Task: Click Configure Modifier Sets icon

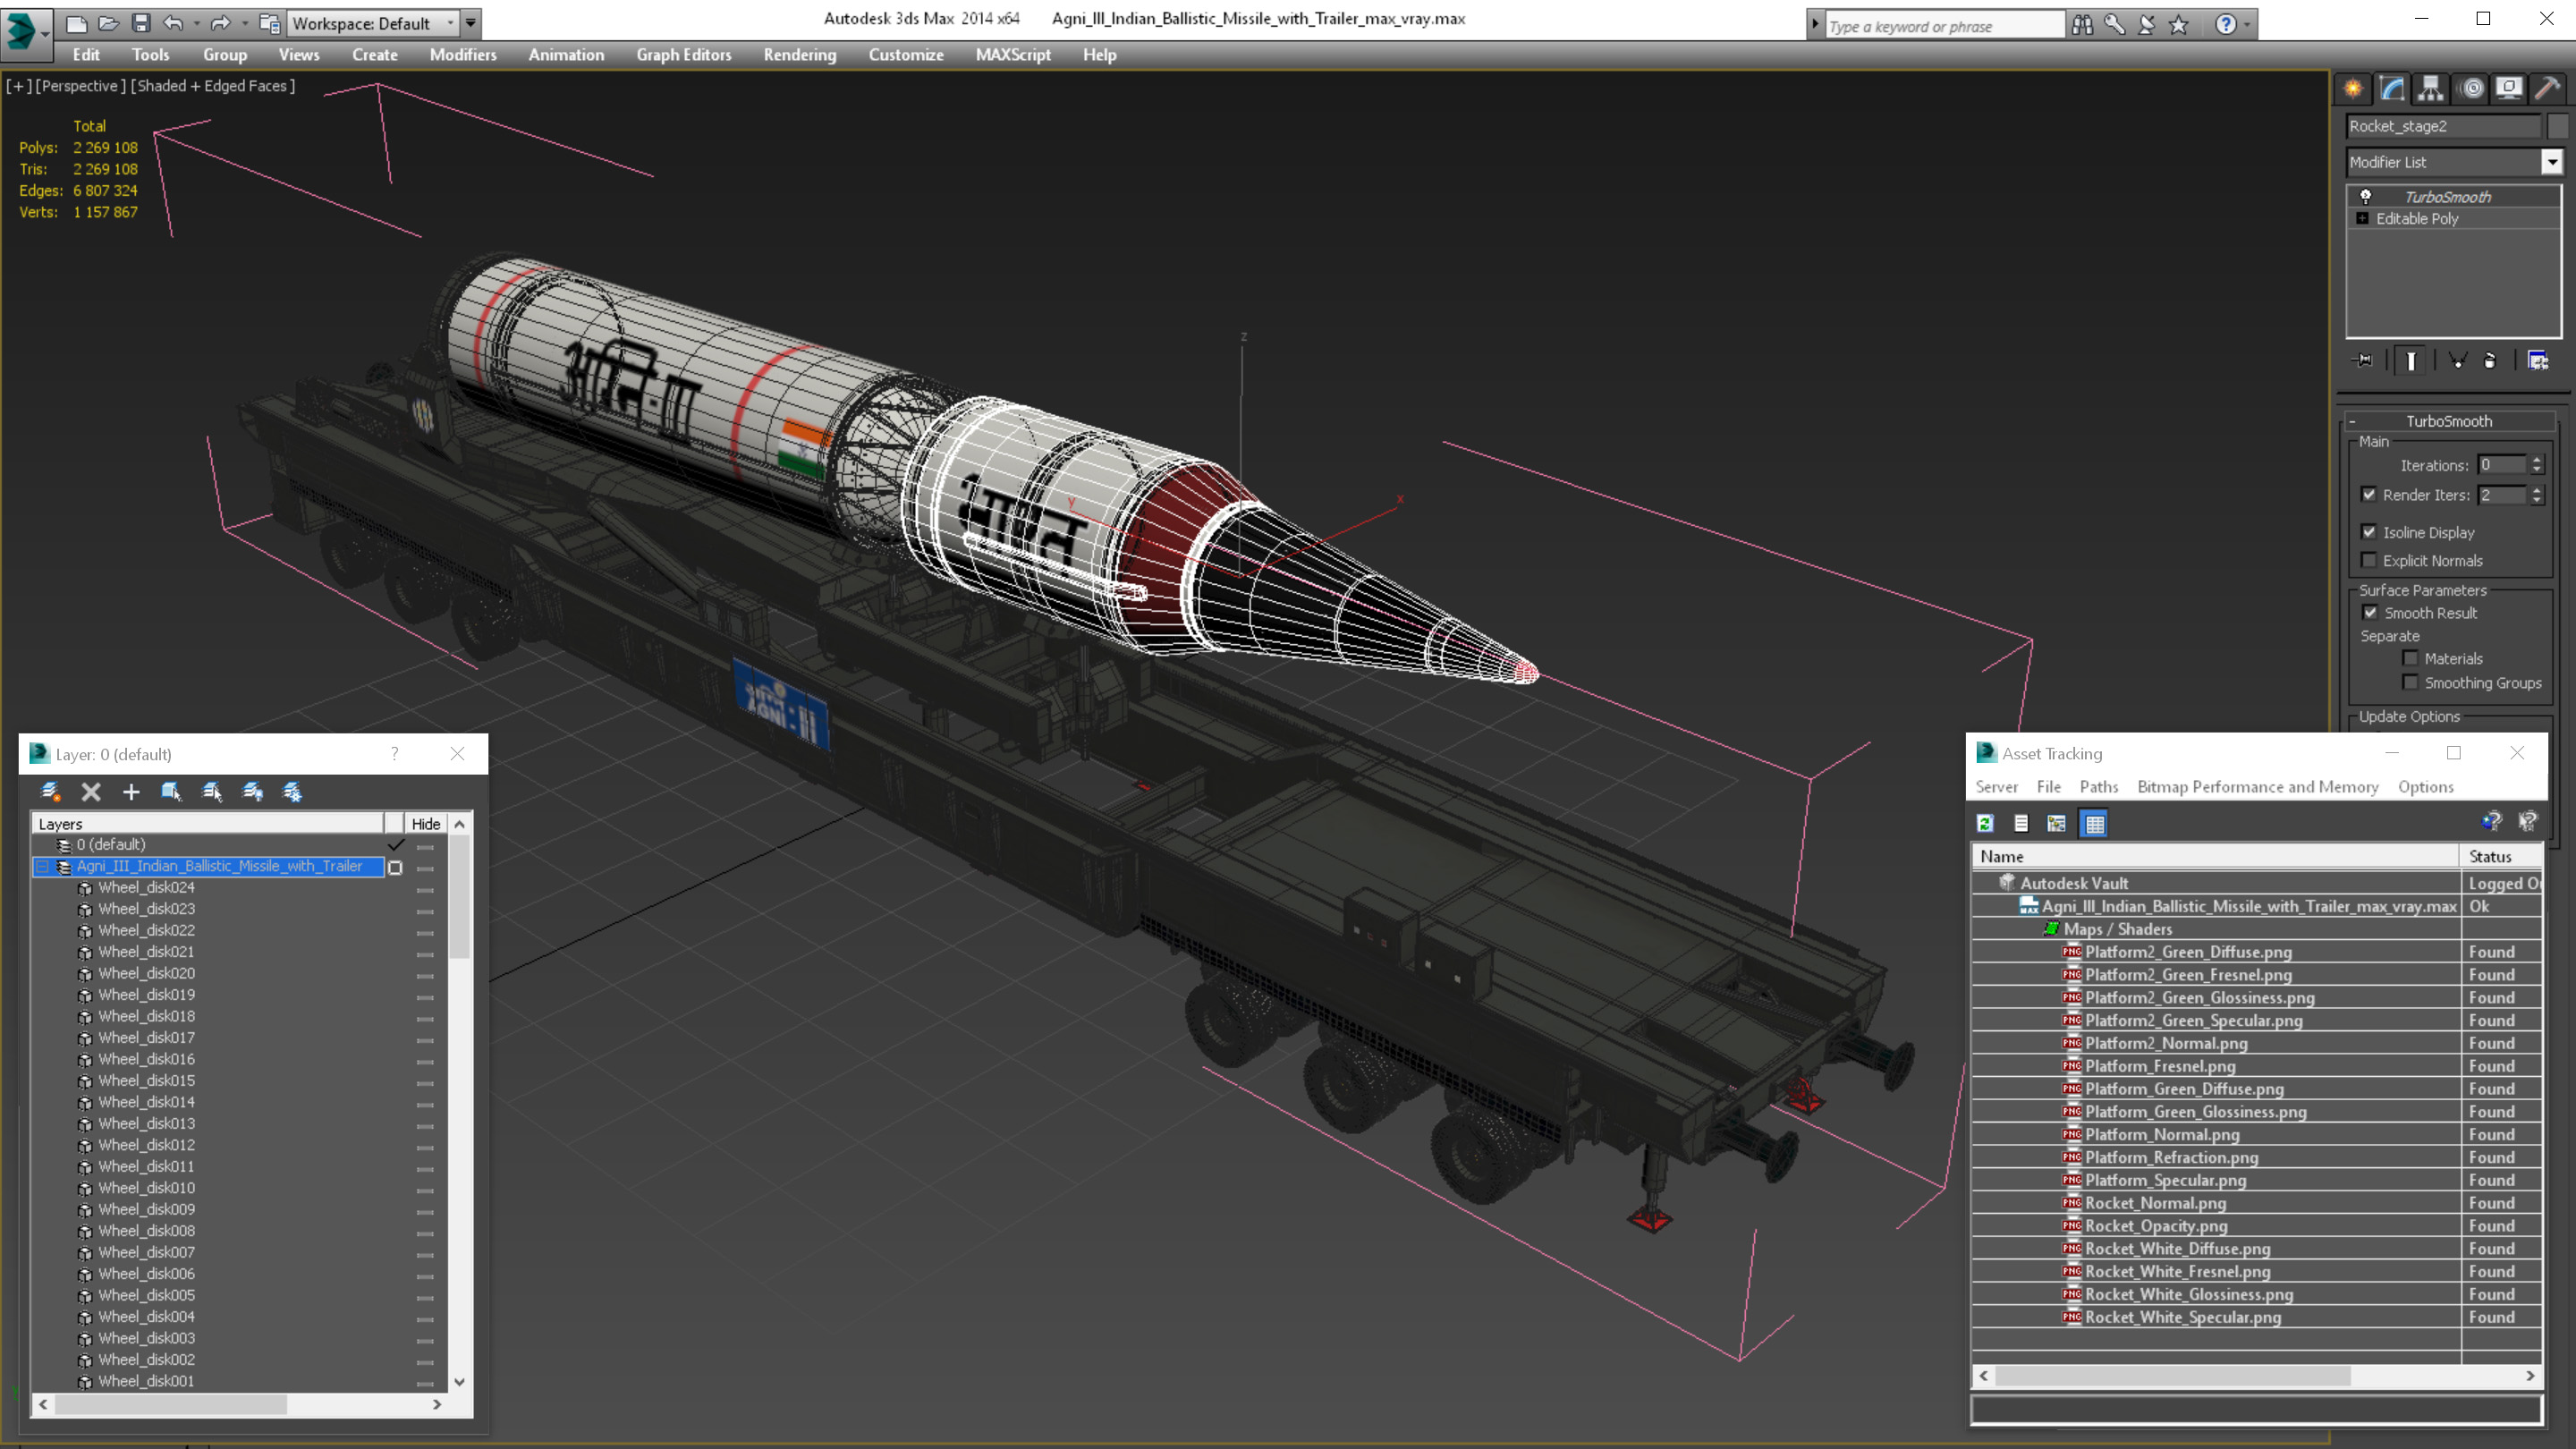Action: 2538,361
